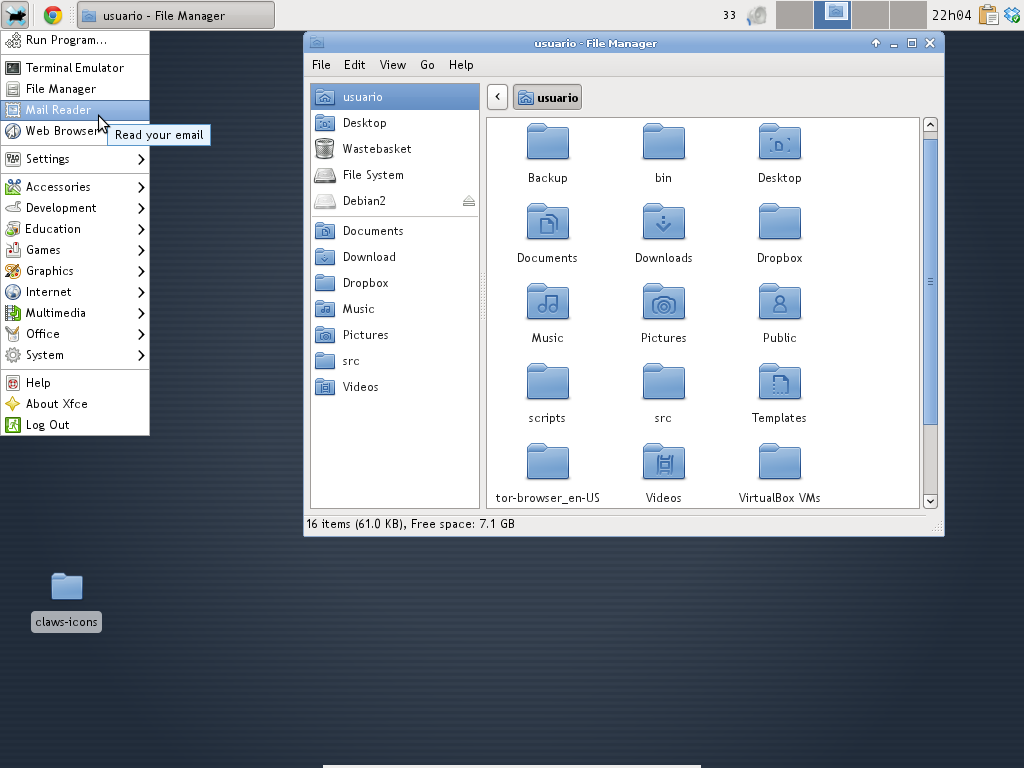Select the scripts folder icon
The height and width of the screenshot is (768, 1024).
click(547, 383)
